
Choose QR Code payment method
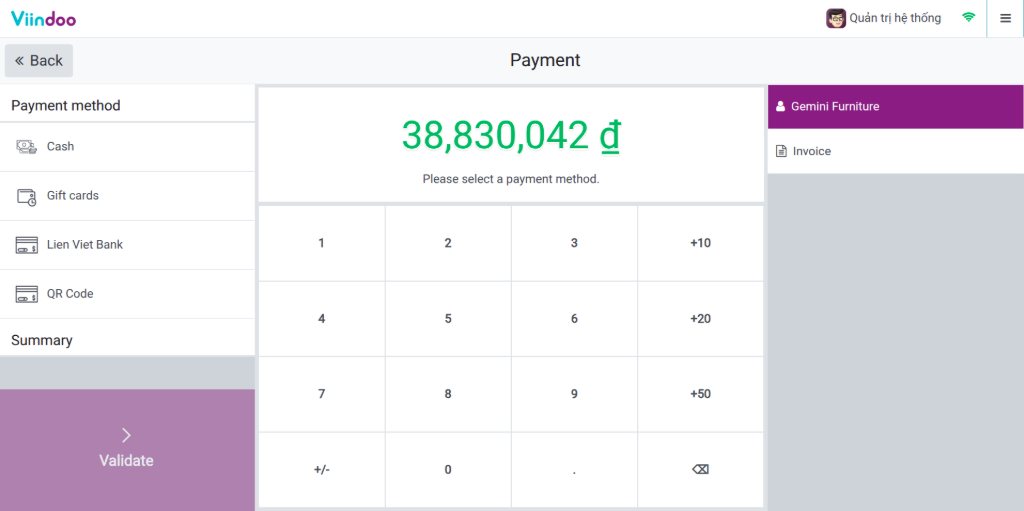[127, 294]
